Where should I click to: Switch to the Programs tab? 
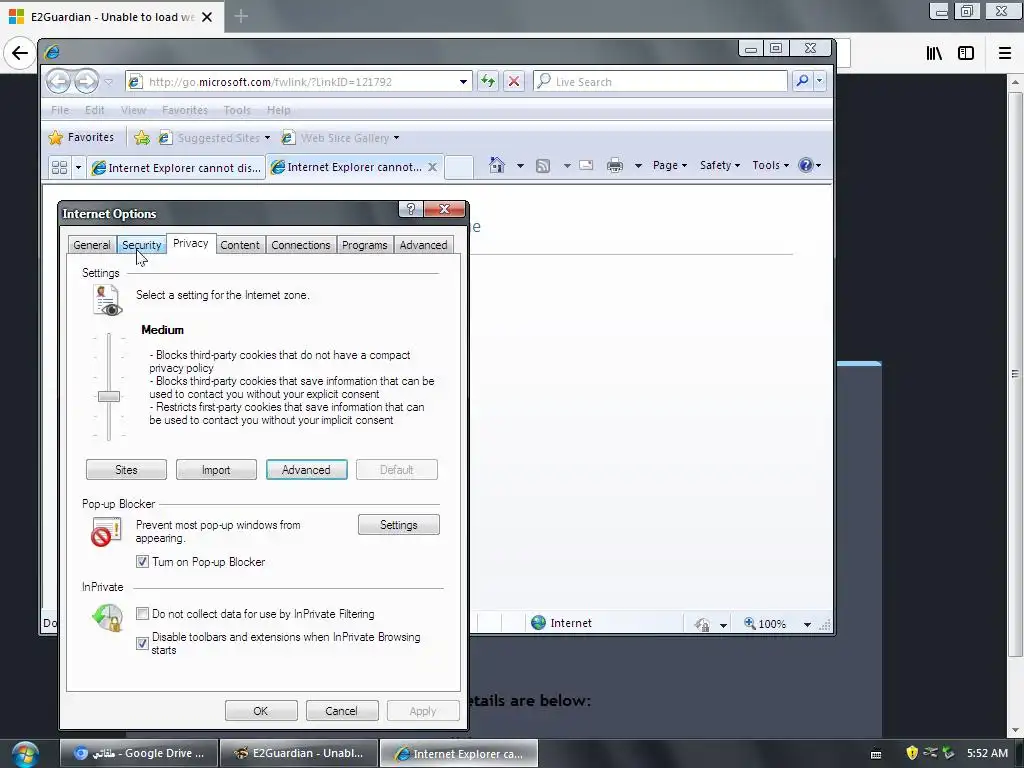pyautogui.click(x=364, y=245)
